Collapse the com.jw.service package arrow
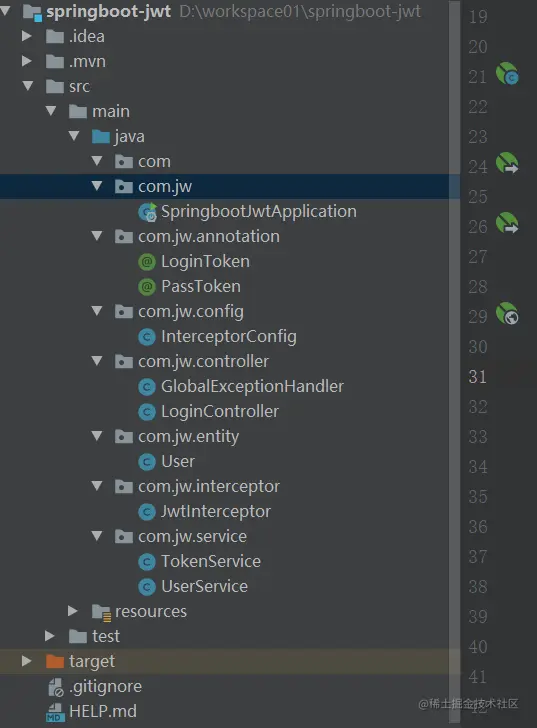The image size is (537, 728). 97,536
